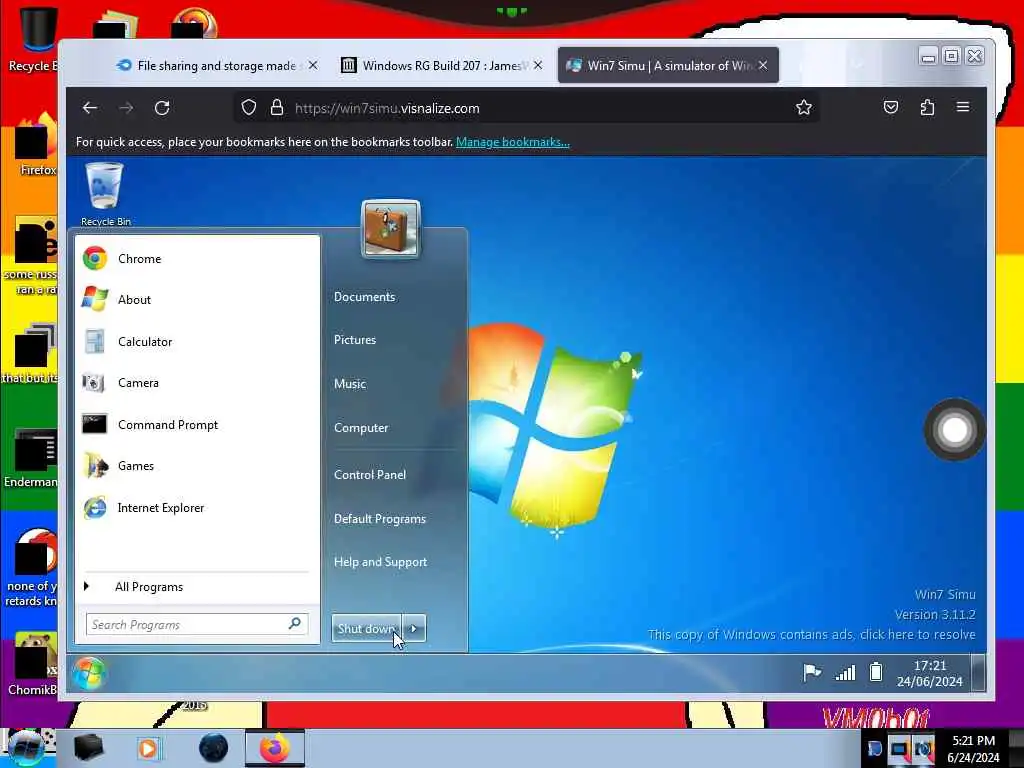
Task: Click the floating round assistive button
Action: tap(955, 430)
